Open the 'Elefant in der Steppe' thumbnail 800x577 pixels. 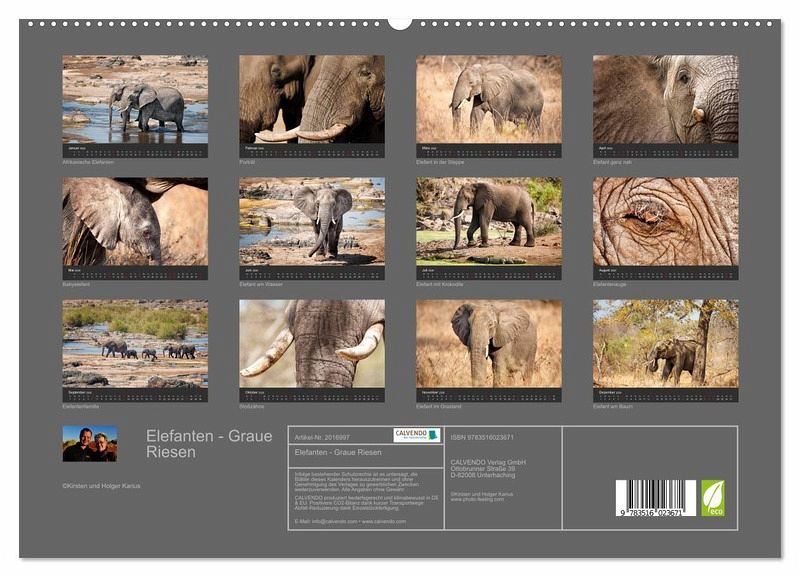tap(489, 100)
